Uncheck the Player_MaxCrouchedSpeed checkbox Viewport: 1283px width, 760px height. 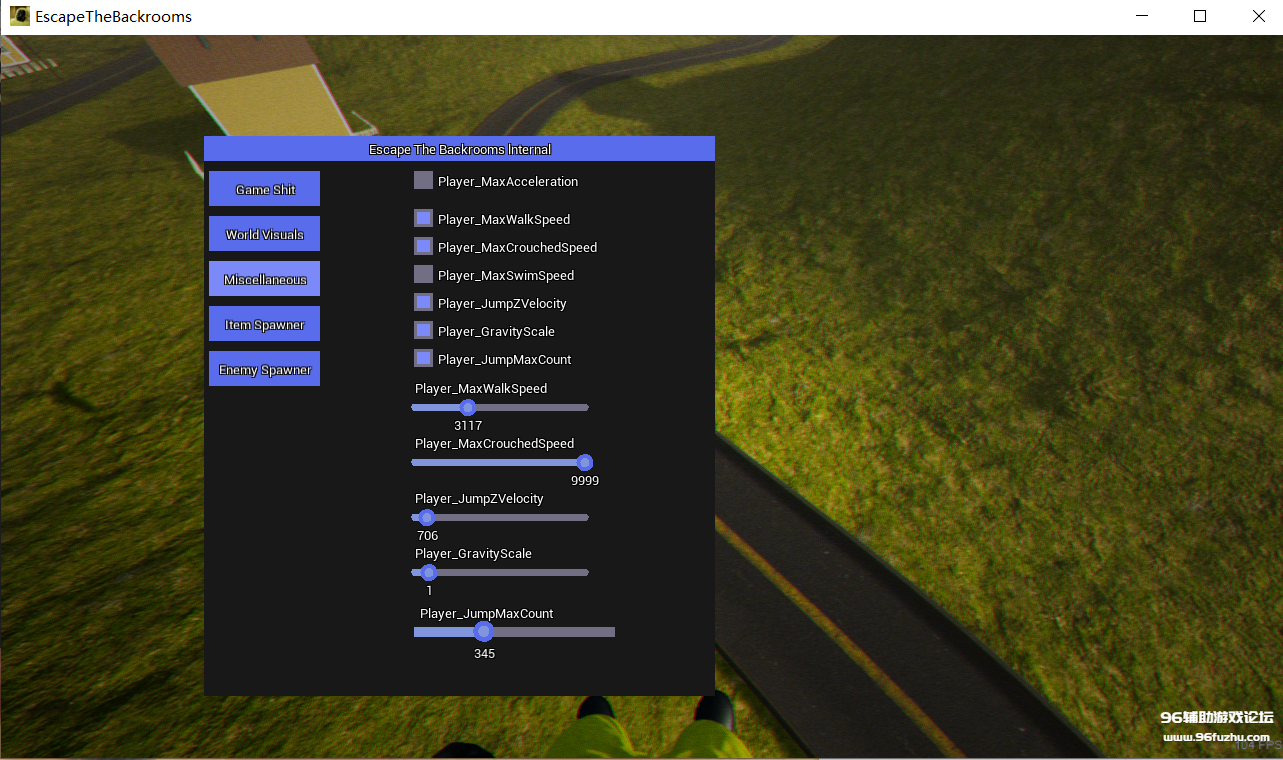(x=423, y=246)
